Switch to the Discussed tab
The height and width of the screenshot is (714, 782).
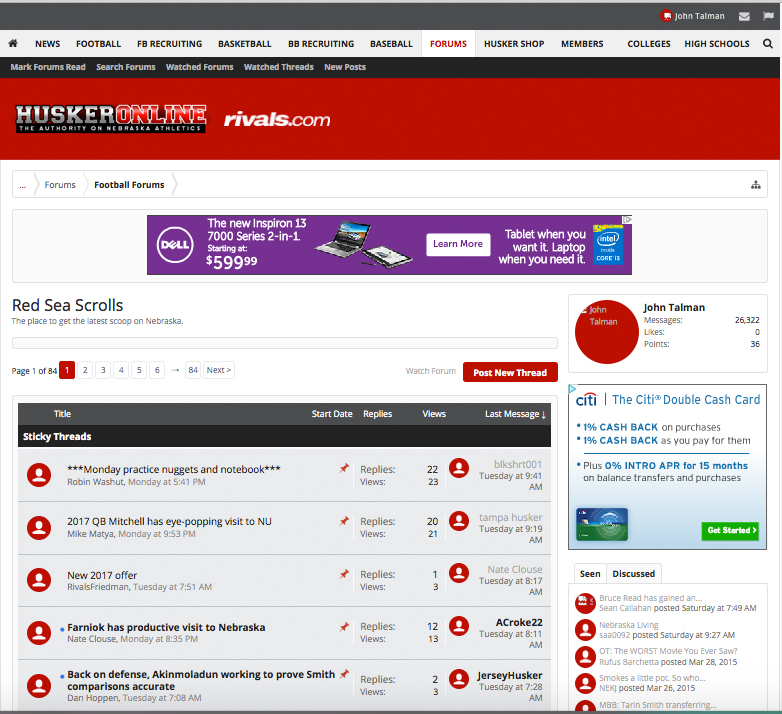click(633, 574)
